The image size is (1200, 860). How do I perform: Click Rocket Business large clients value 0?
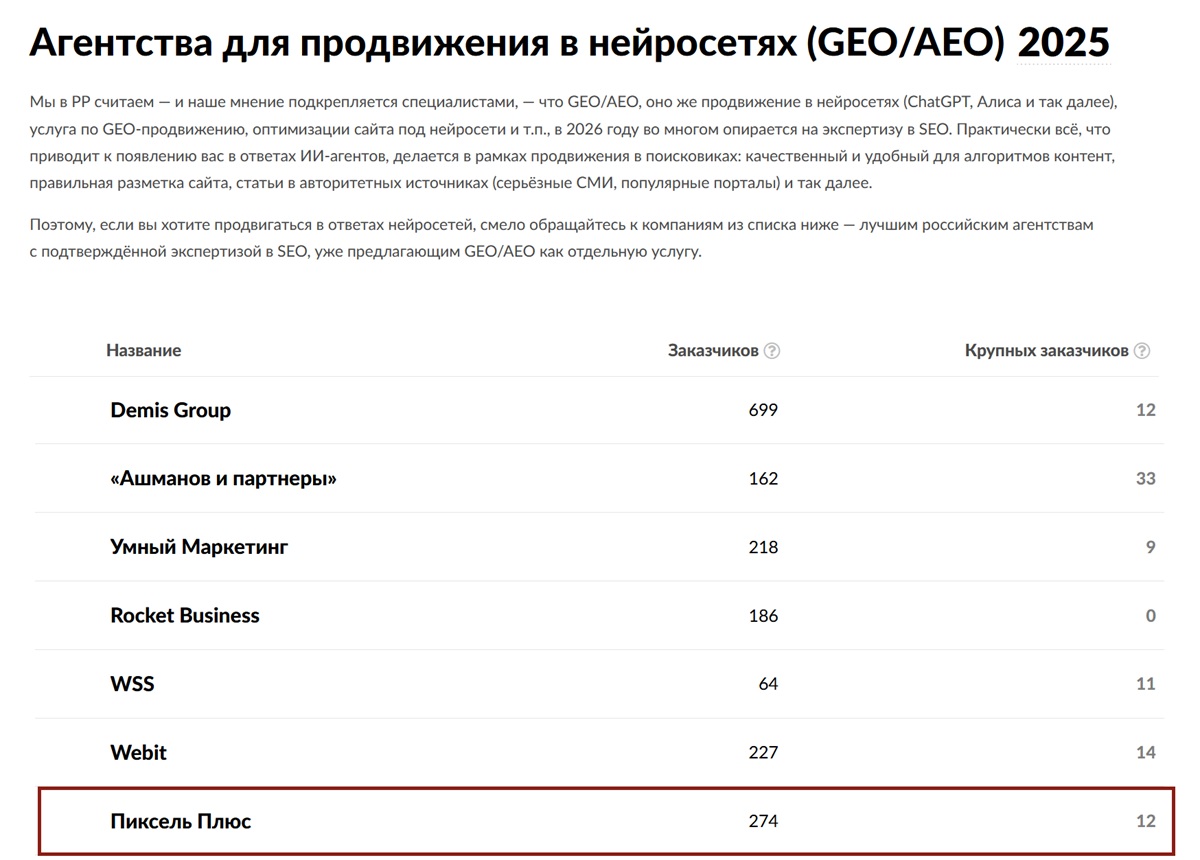[x=1150, y=616]
